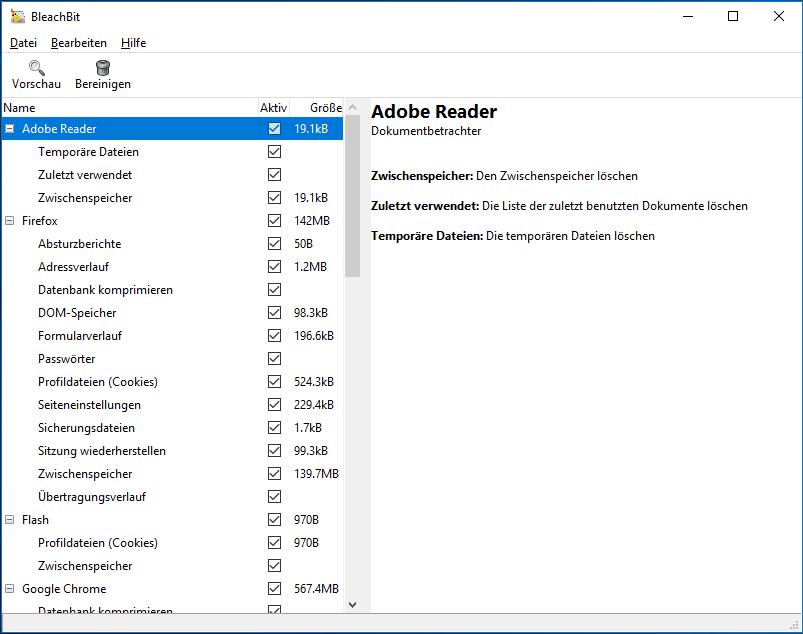
Task: Collapse the Adobe Reader tree group
Action: (x=10, y=129)
